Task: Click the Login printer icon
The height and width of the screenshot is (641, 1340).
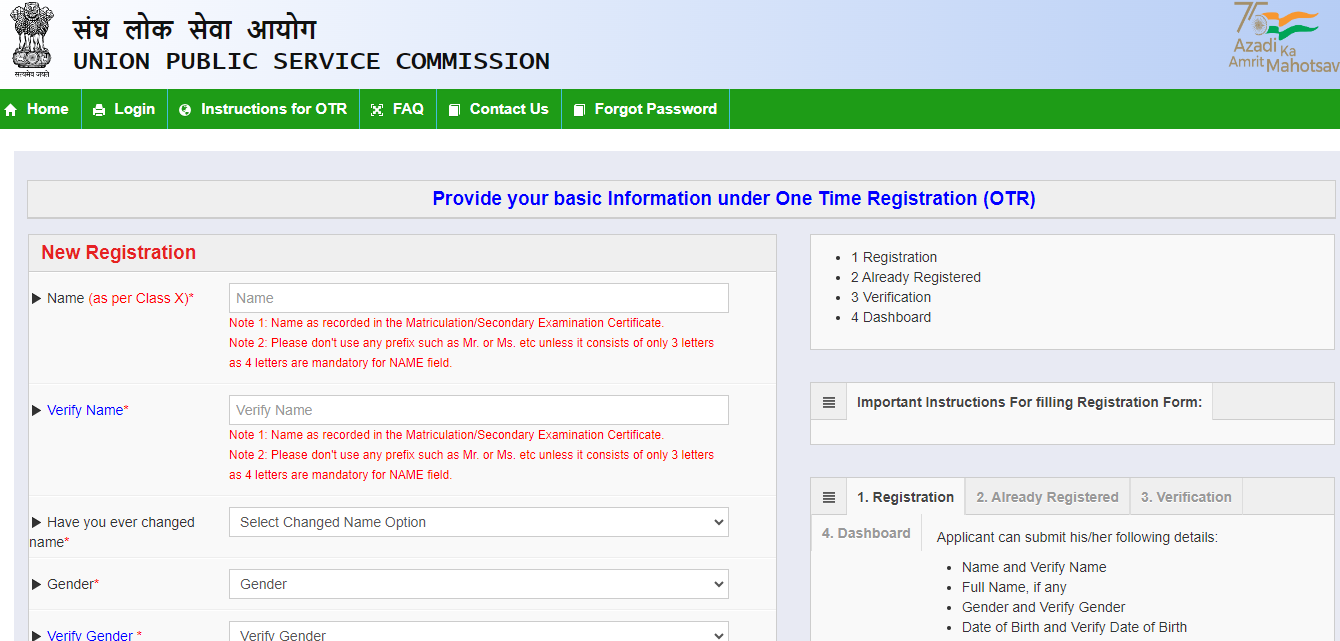Action: [x=99, y=110]
